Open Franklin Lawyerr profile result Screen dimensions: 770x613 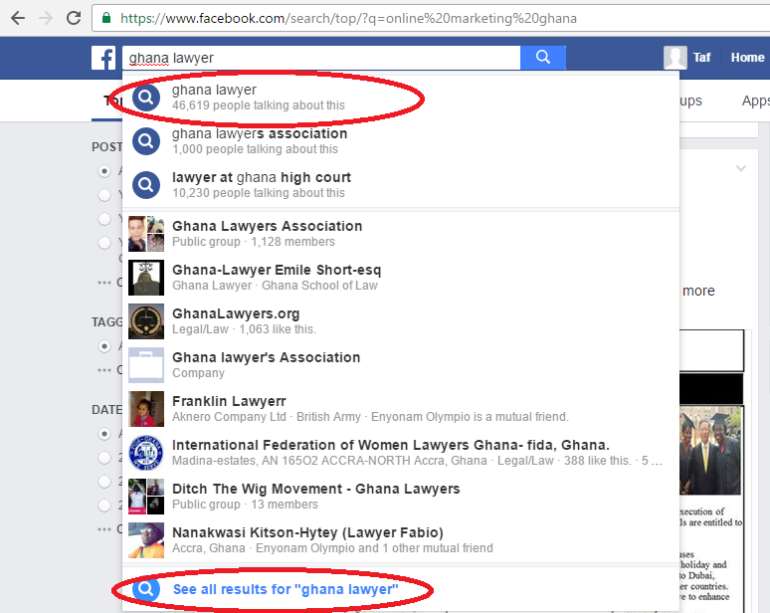tap(401, 409)
